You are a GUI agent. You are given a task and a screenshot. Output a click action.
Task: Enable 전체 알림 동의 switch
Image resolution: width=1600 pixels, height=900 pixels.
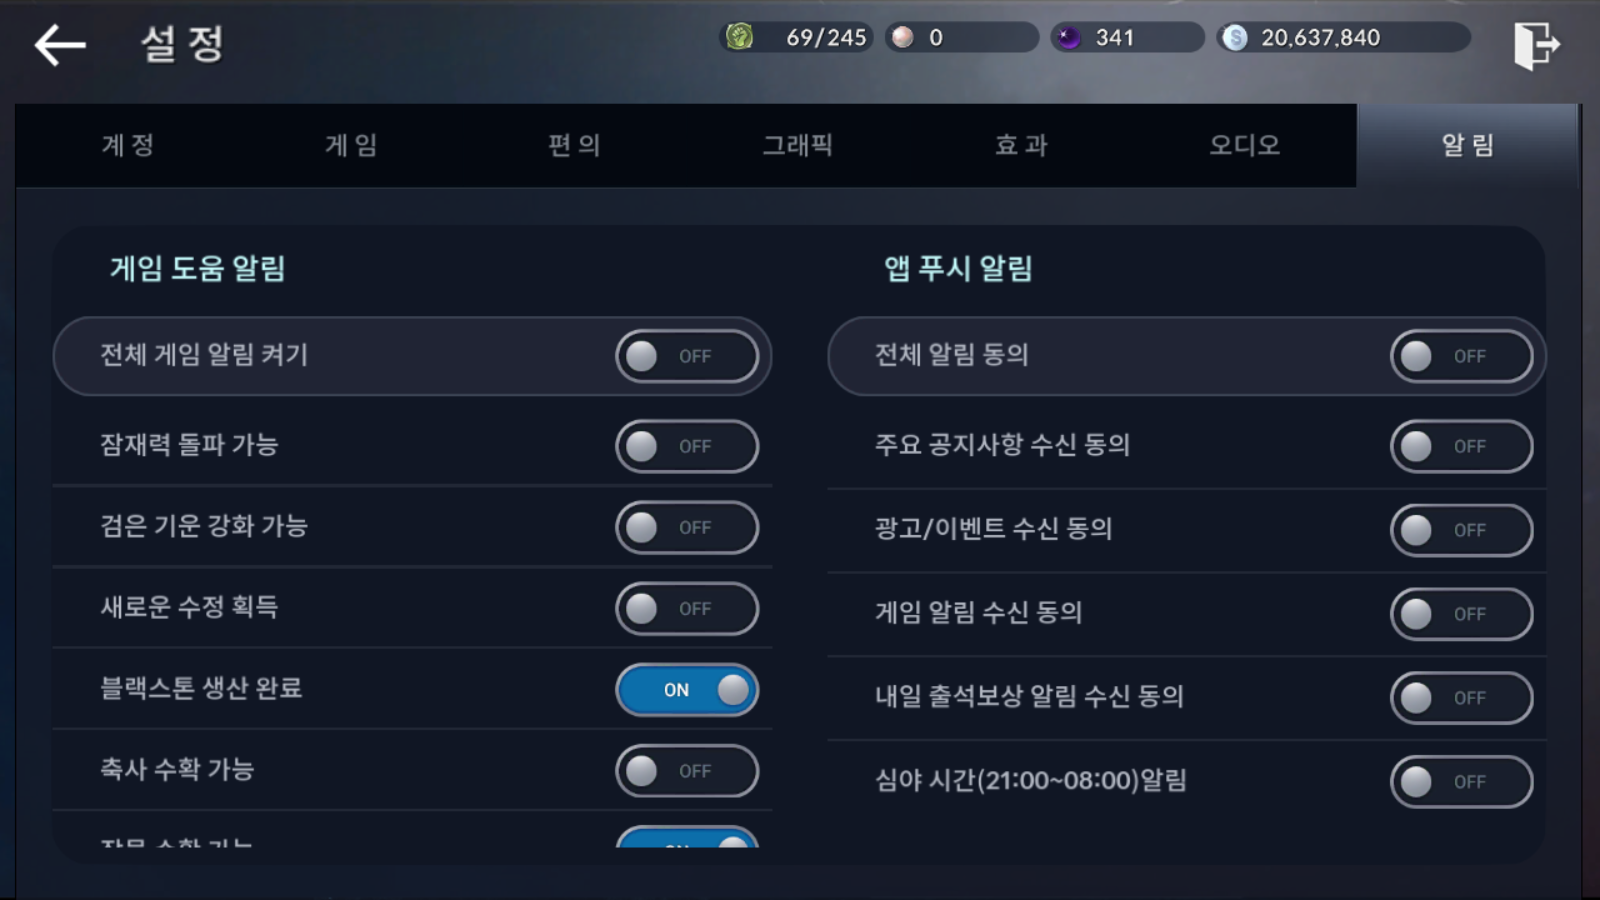point(1461,356)
